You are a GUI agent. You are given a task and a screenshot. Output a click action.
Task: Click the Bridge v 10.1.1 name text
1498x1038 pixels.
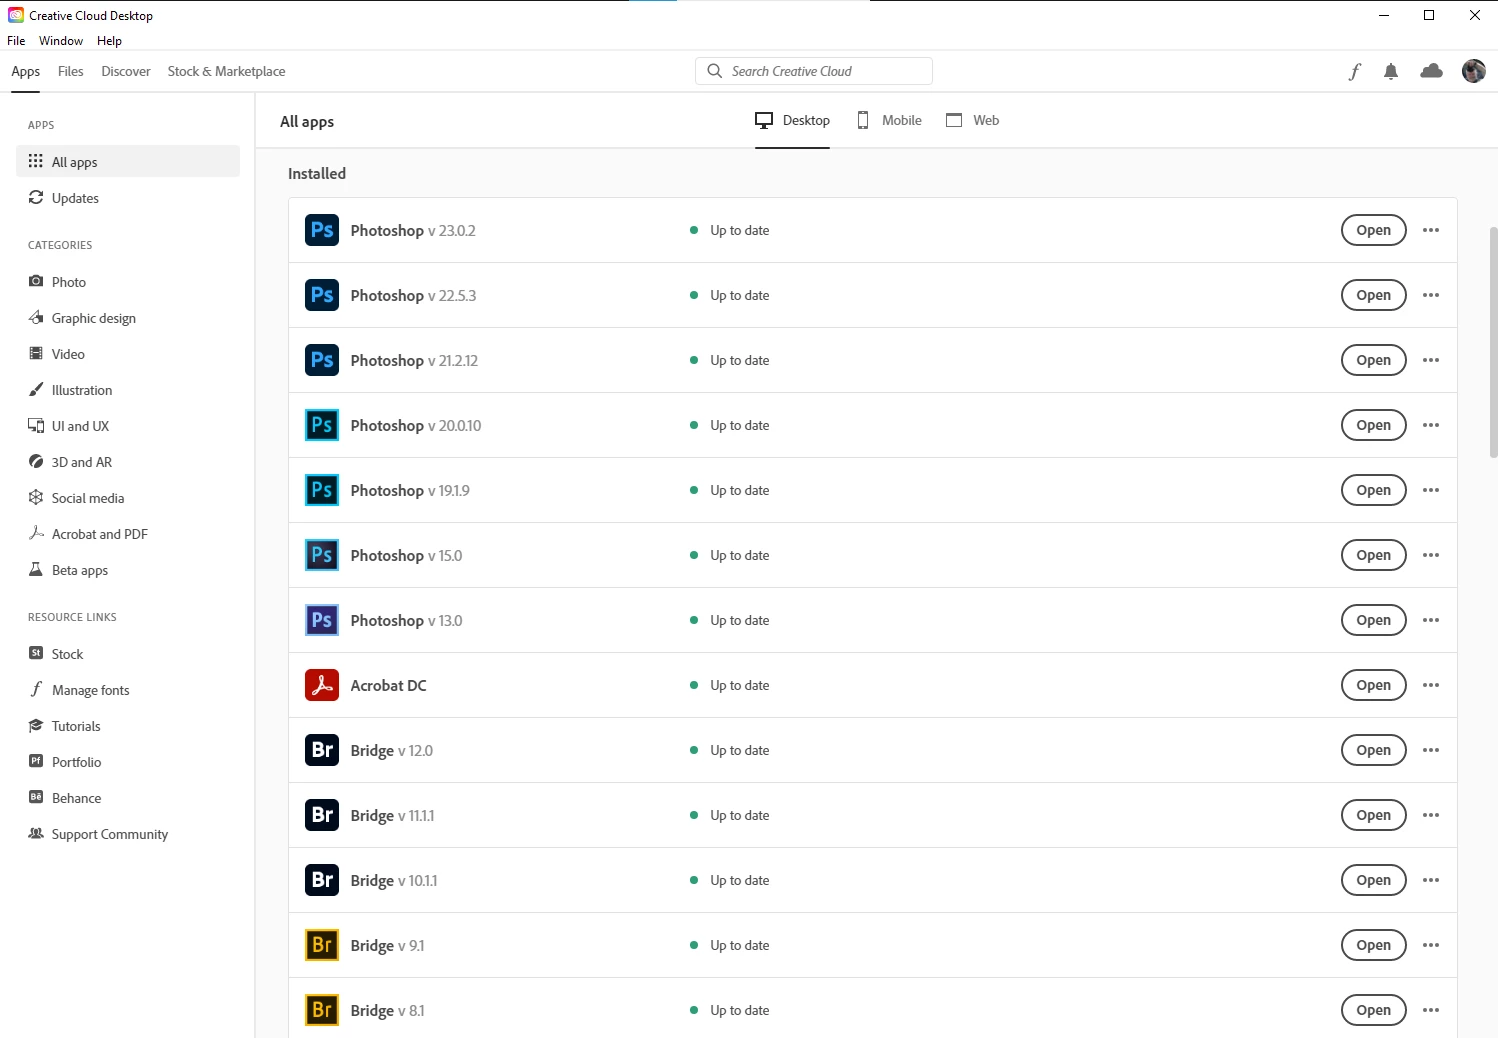pos(394,881)
